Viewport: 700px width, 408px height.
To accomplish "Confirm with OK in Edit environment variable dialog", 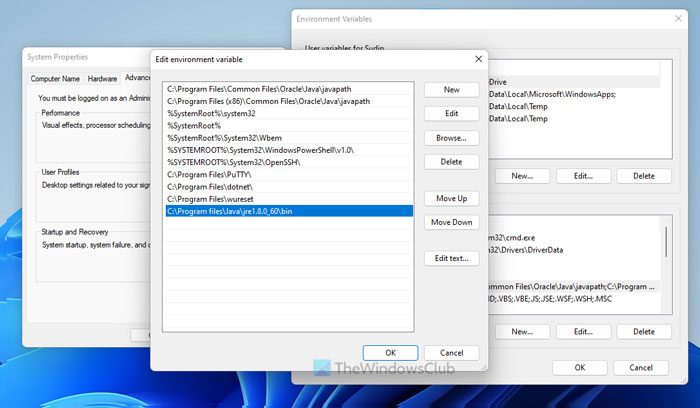I will coord(391,353).
